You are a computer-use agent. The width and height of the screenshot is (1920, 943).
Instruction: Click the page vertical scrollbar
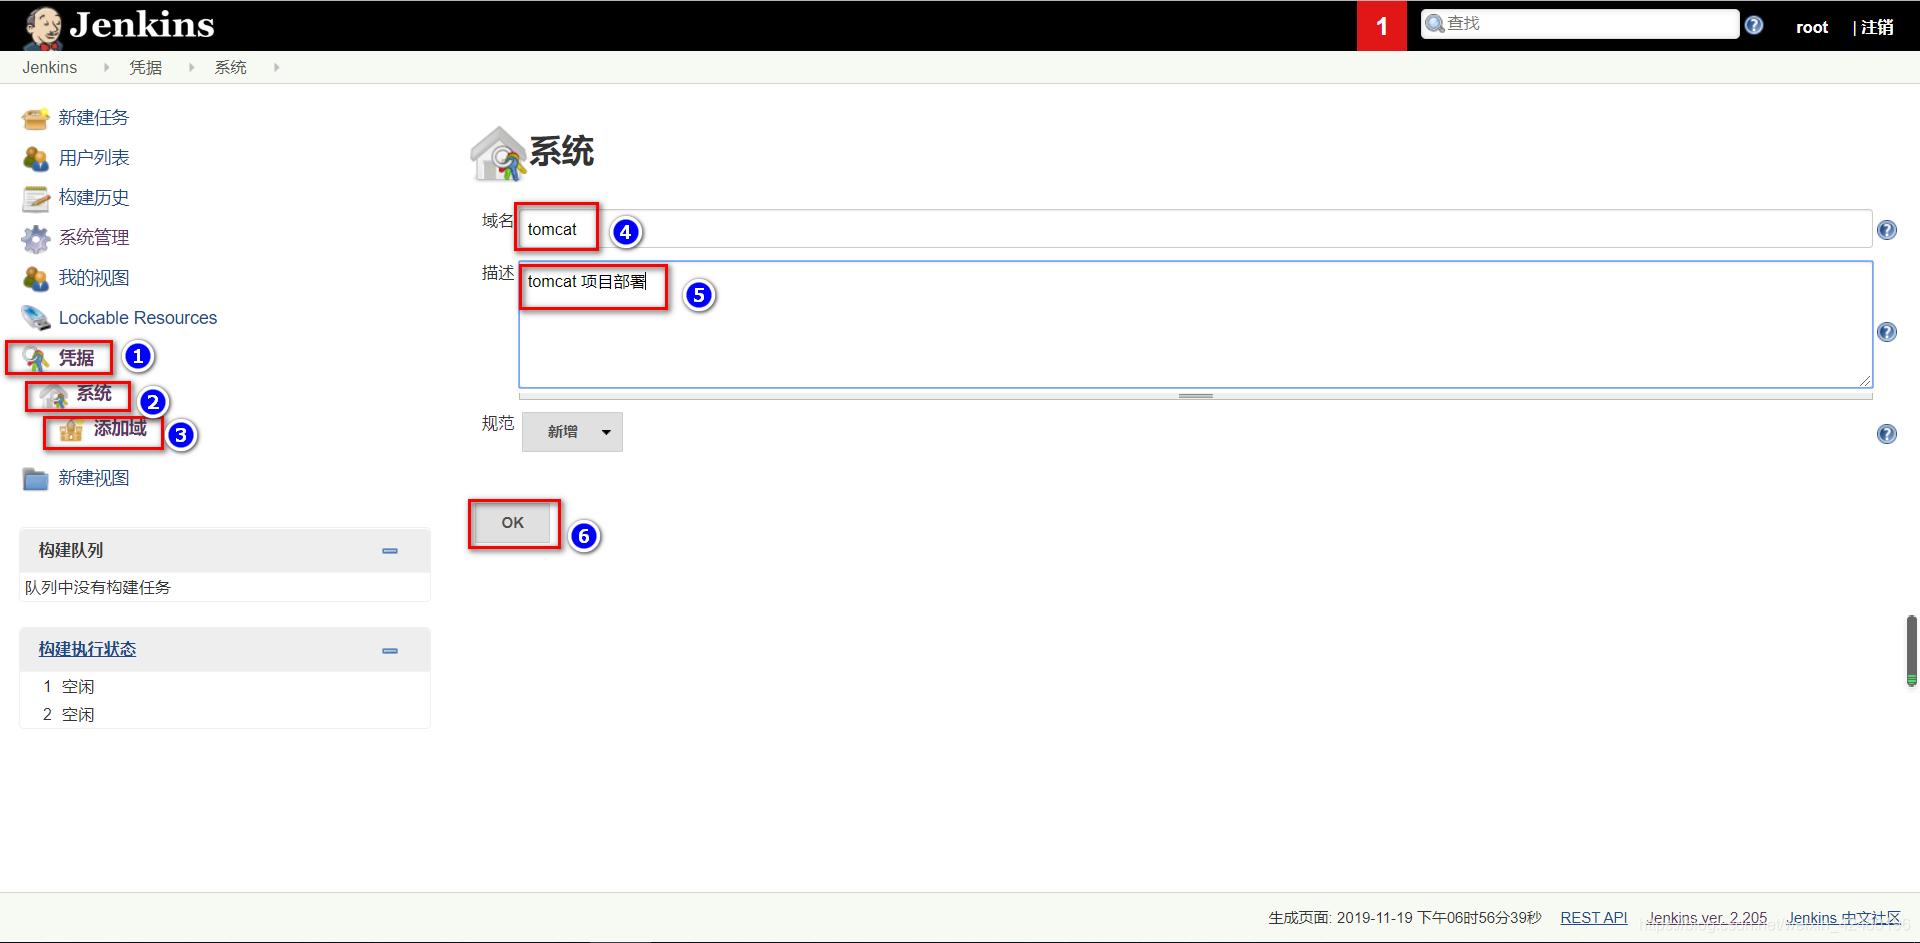(1912, 650)
